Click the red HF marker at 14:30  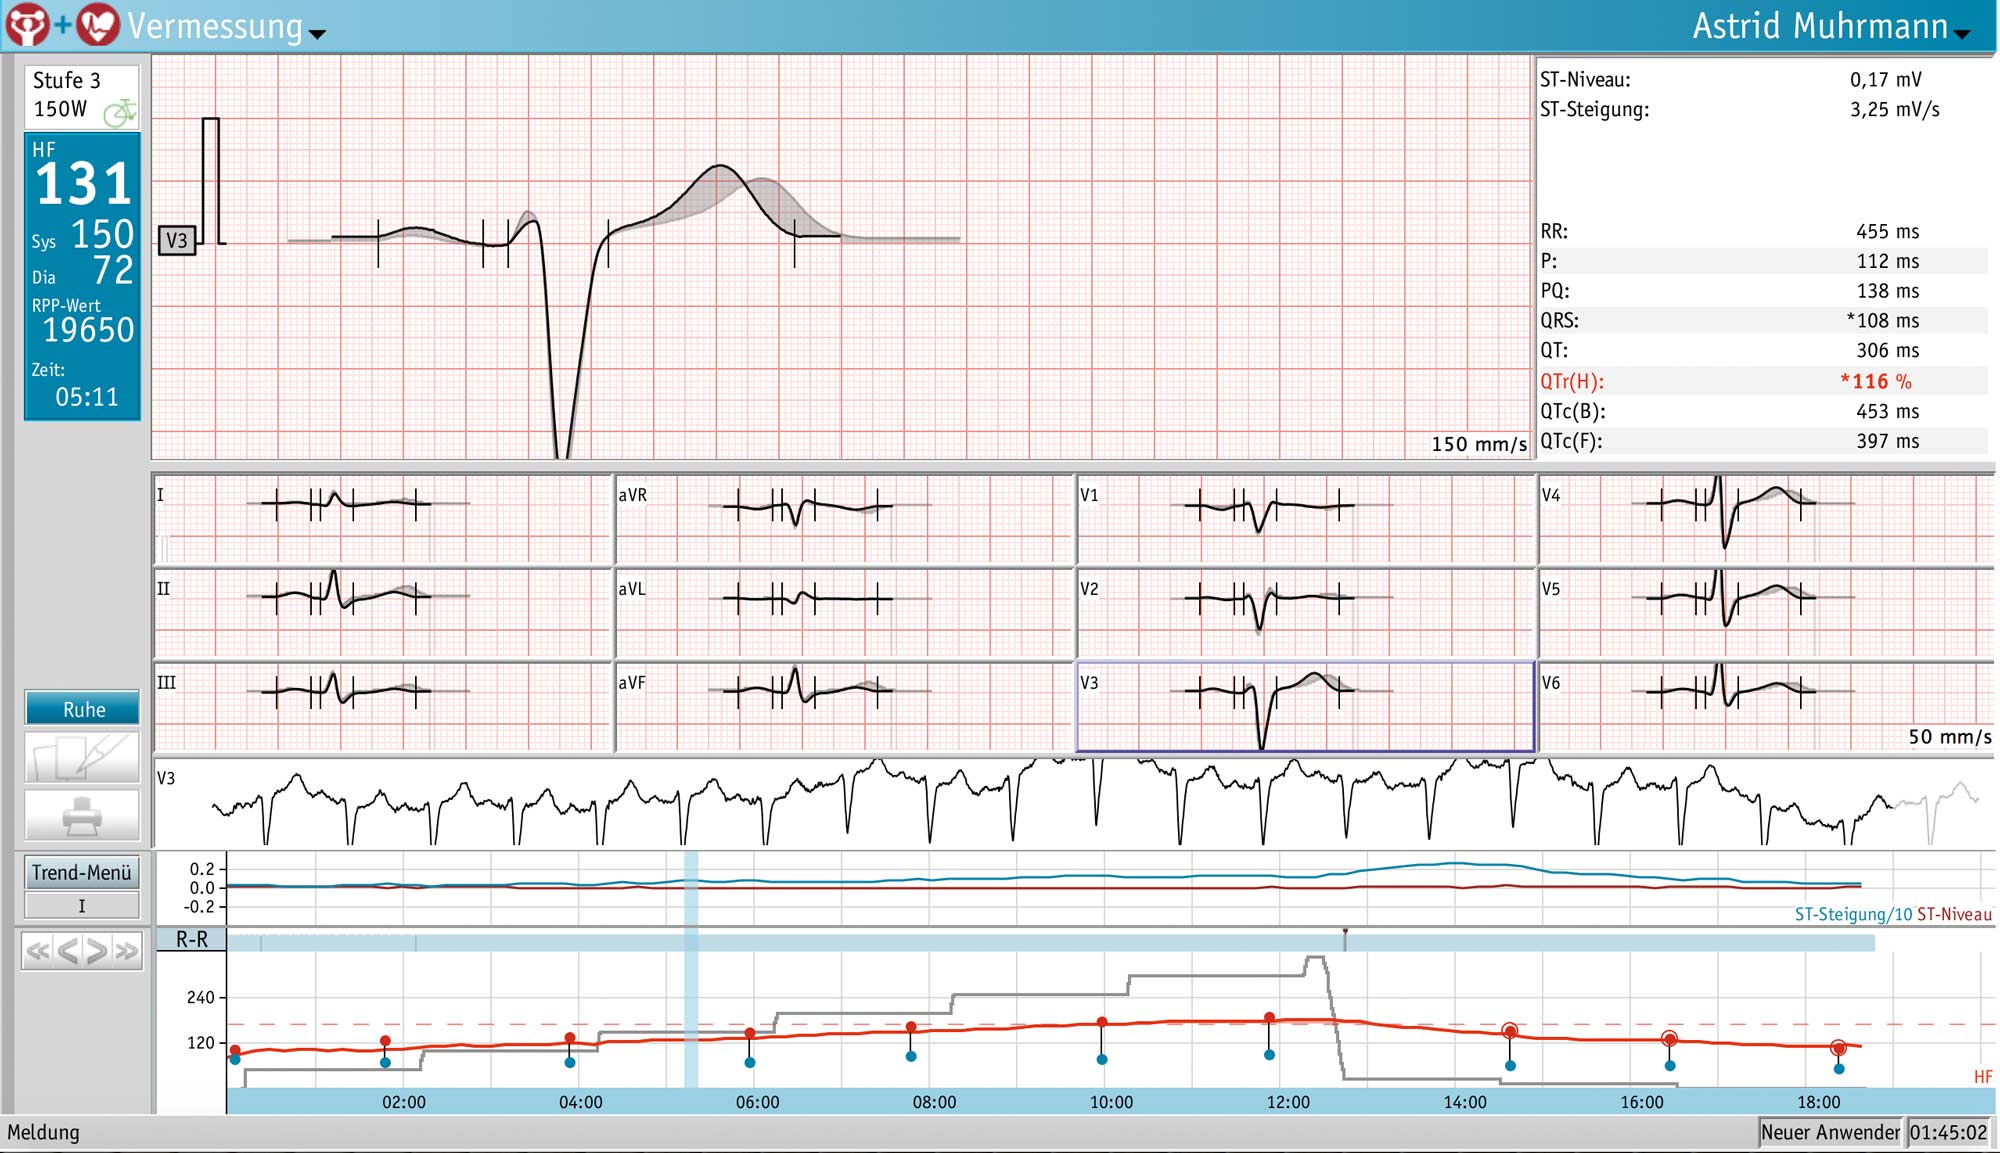tap(1510, 1031)
